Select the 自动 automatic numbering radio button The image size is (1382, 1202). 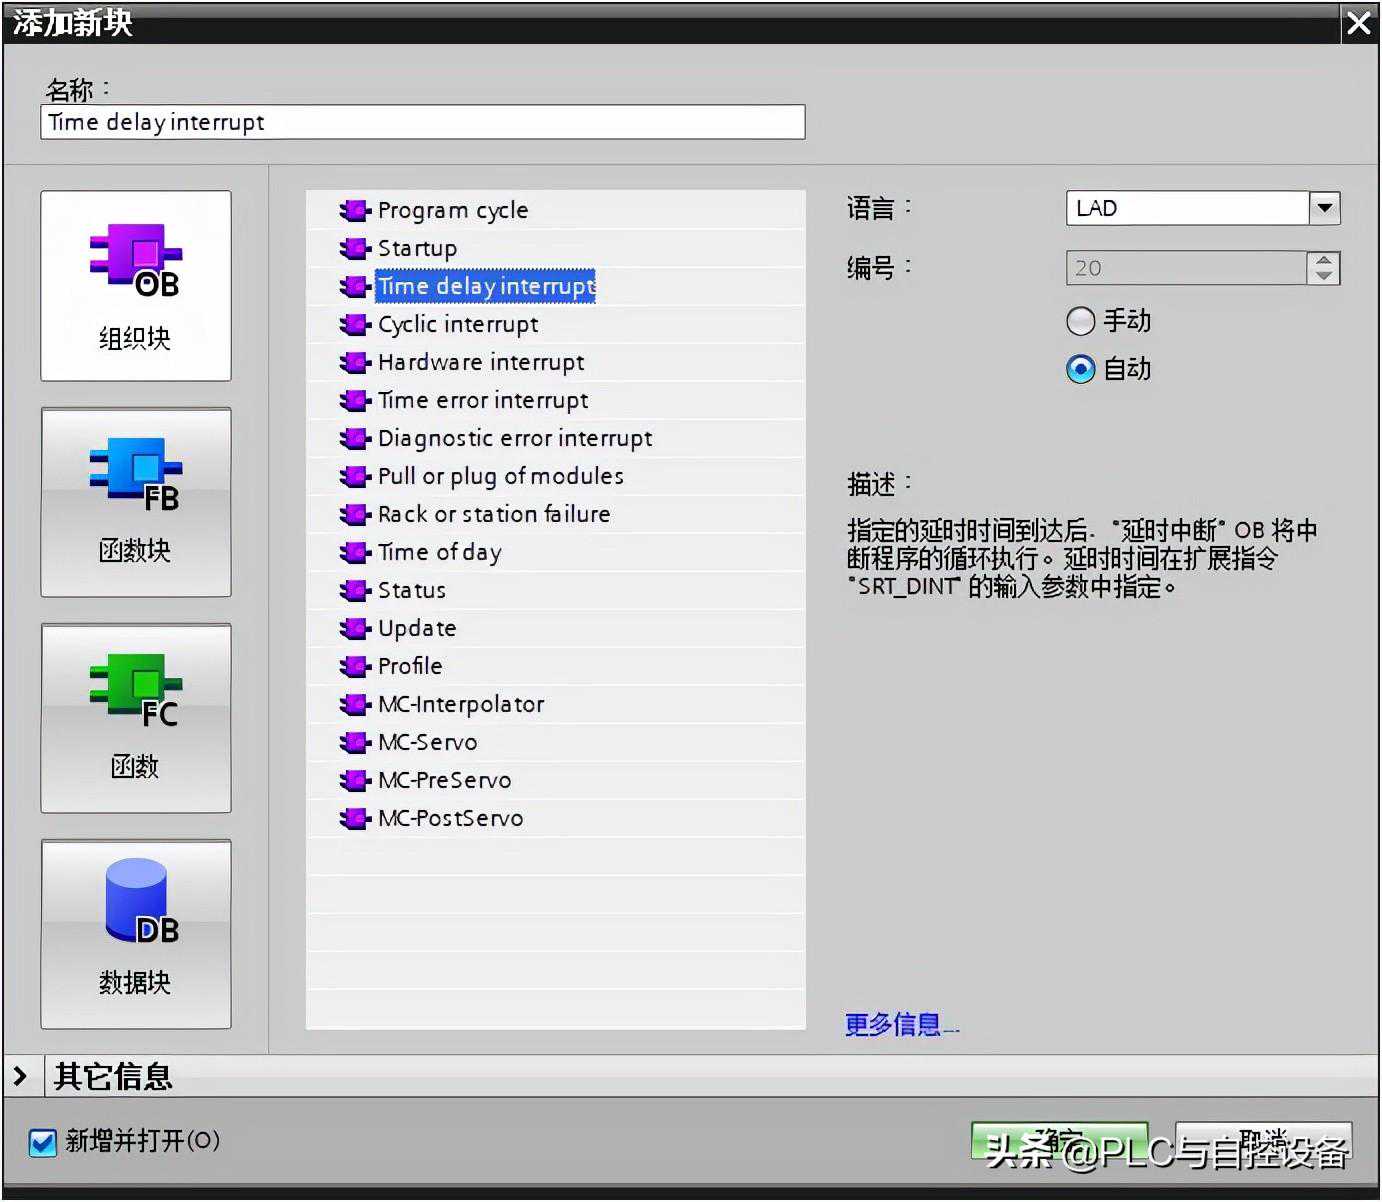pos(1080,369)
